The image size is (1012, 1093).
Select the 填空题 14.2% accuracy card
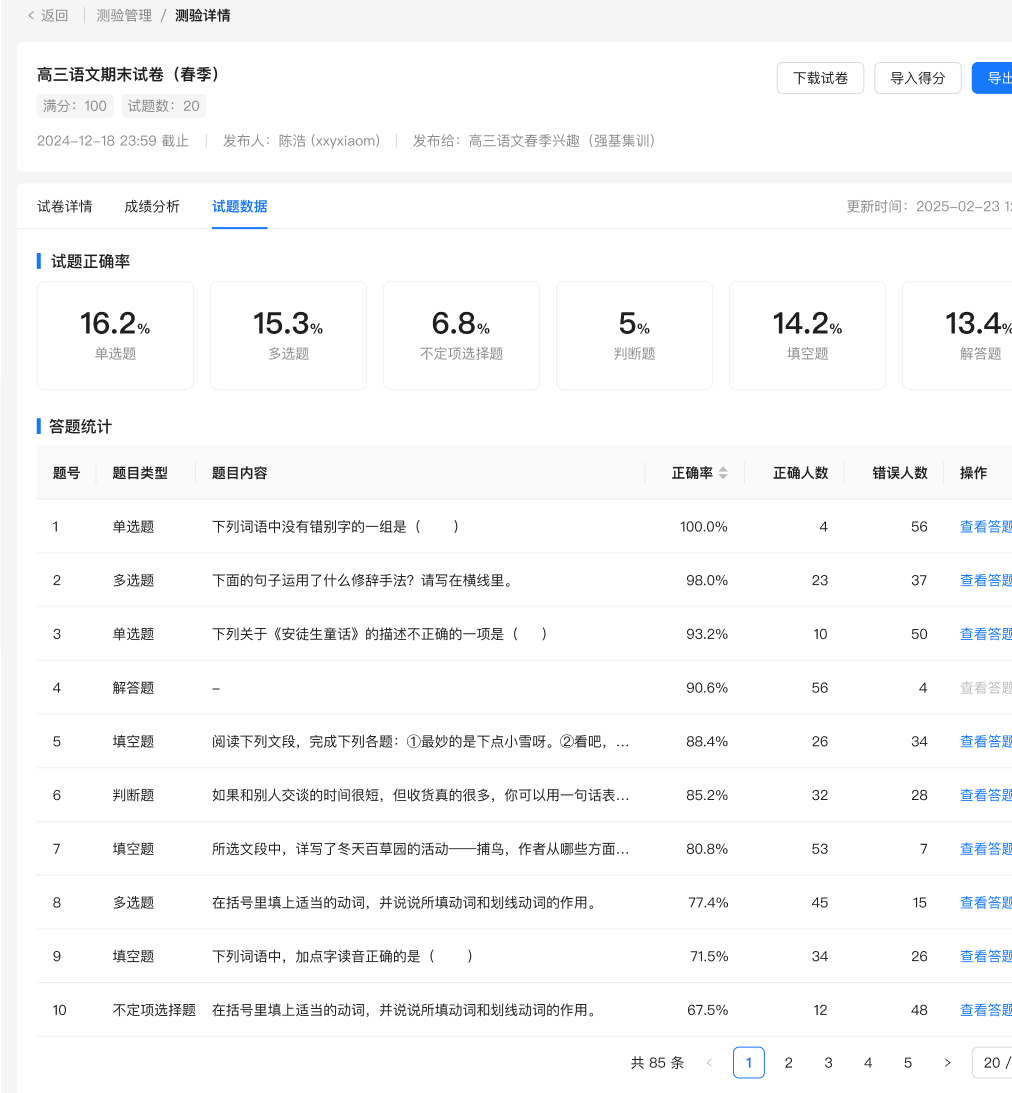[x=807, y=335]
